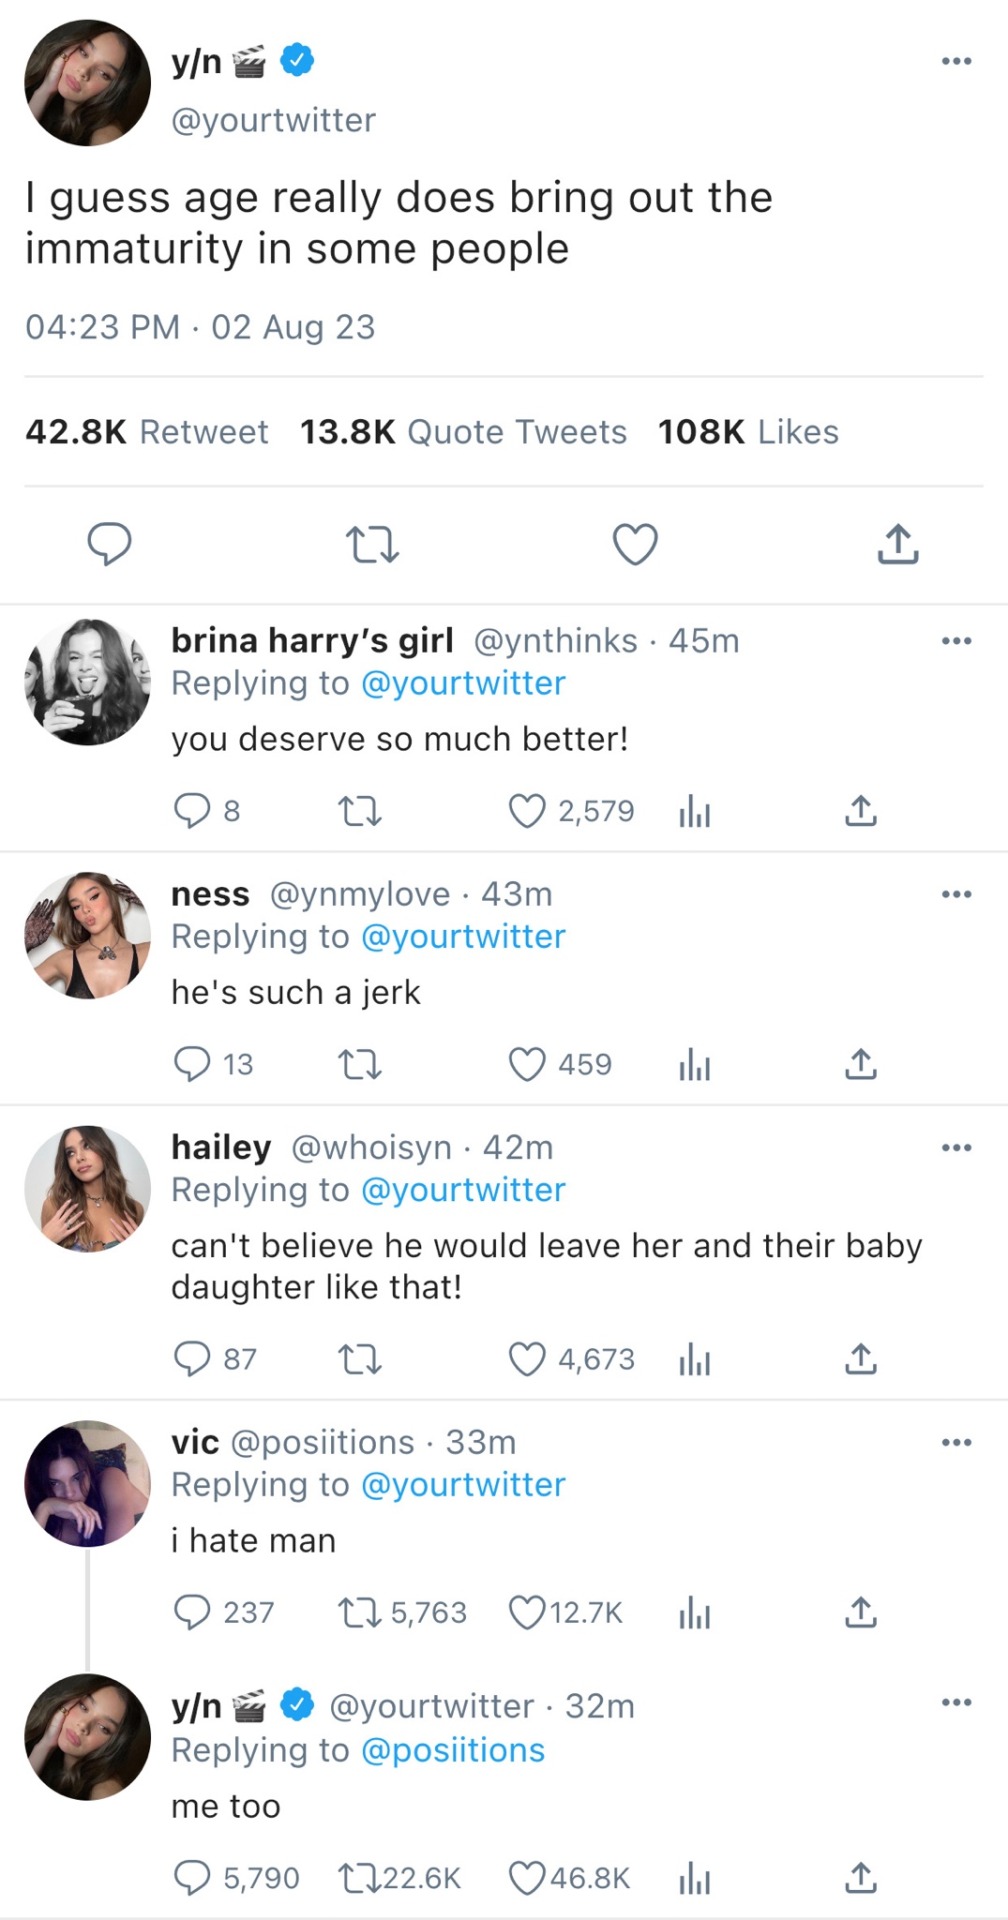View the 108K Likes list
The width and height of the screenshot is (1008, 1920).
747,432
